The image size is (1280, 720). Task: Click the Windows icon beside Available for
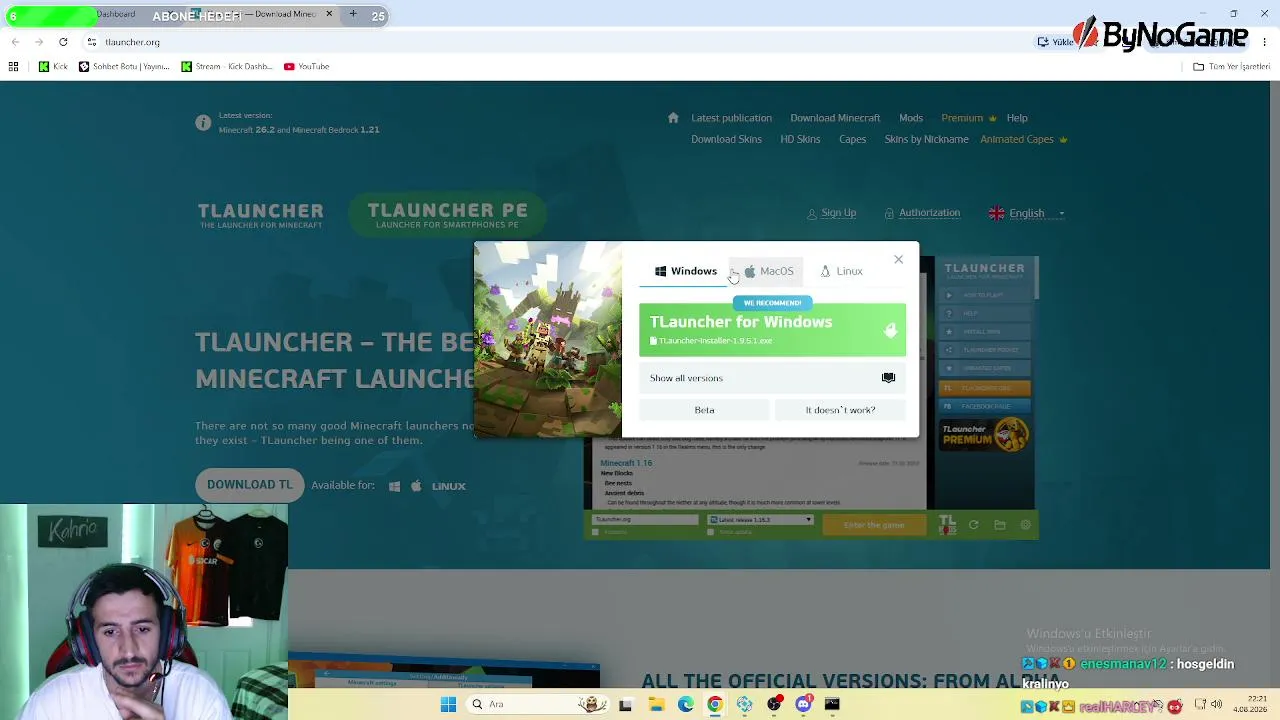394,486
